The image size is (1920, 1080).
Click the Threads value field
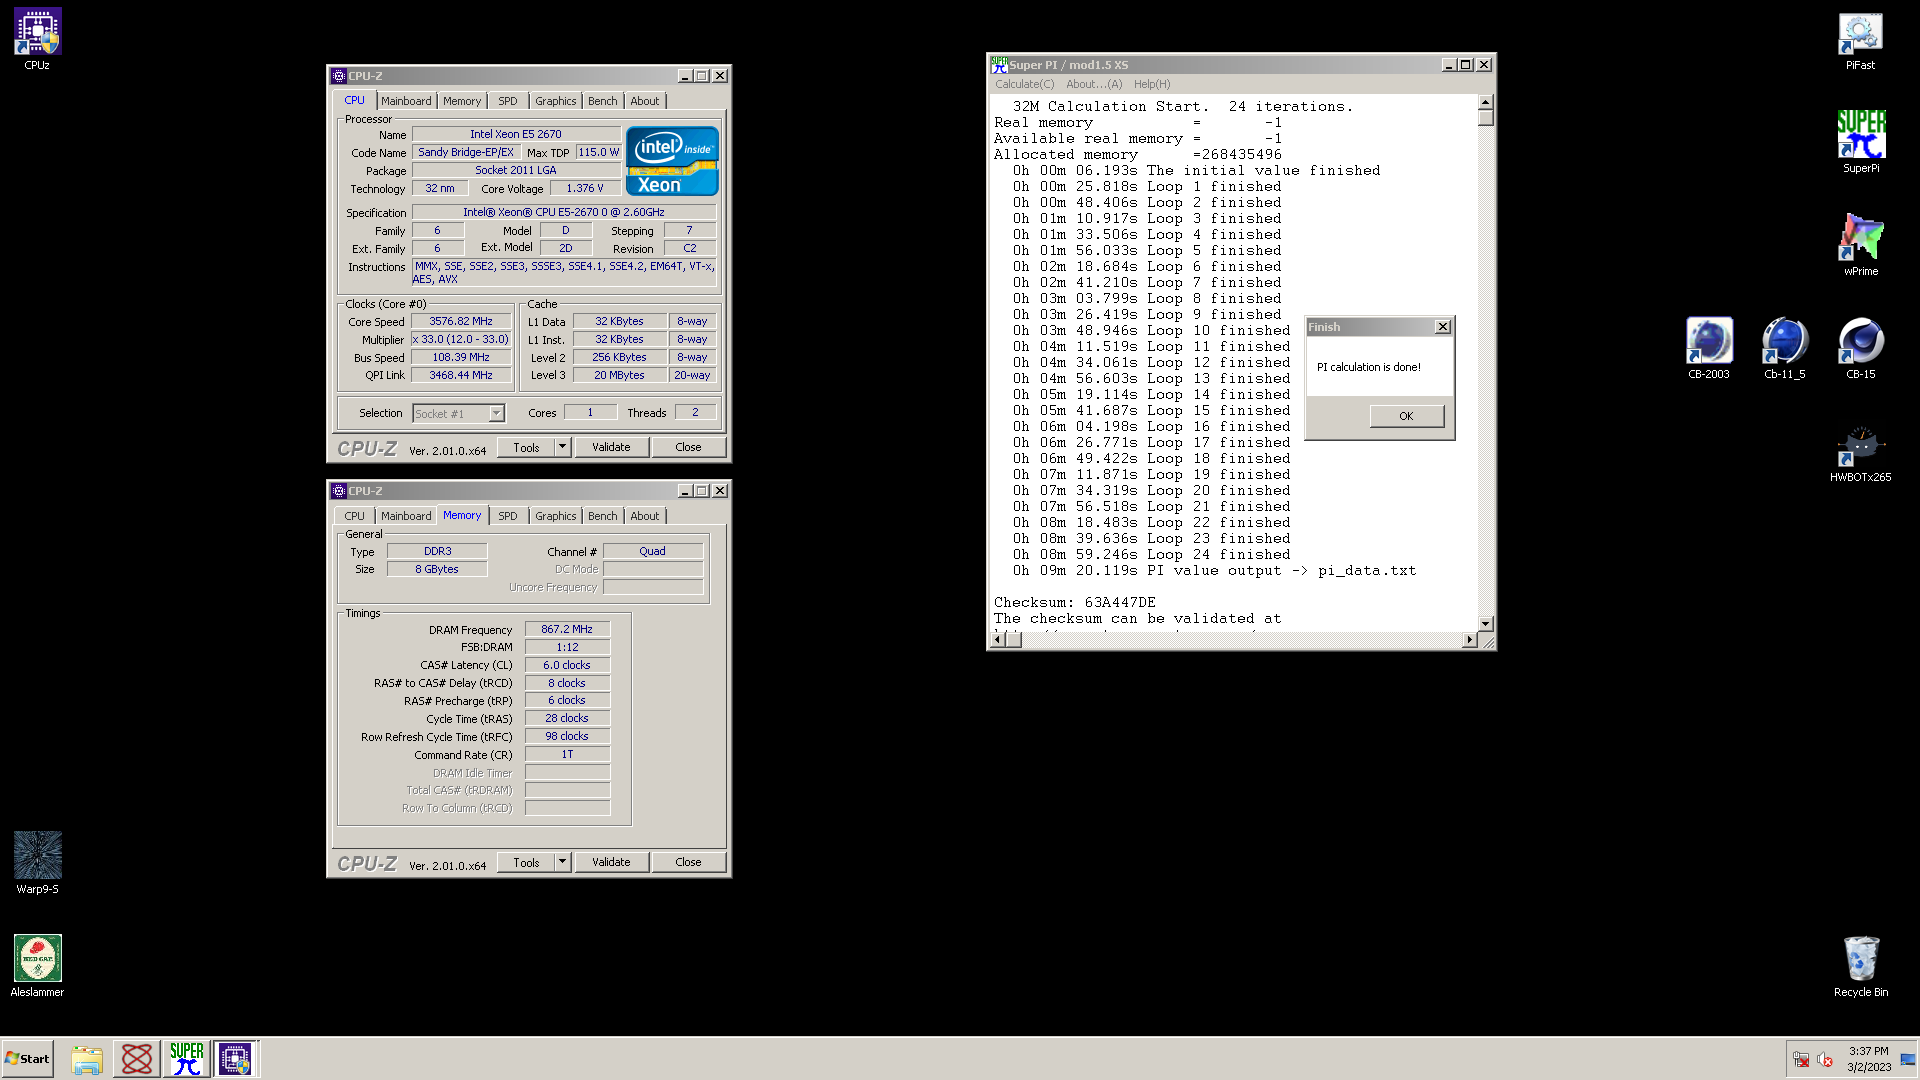pos(695,413)
